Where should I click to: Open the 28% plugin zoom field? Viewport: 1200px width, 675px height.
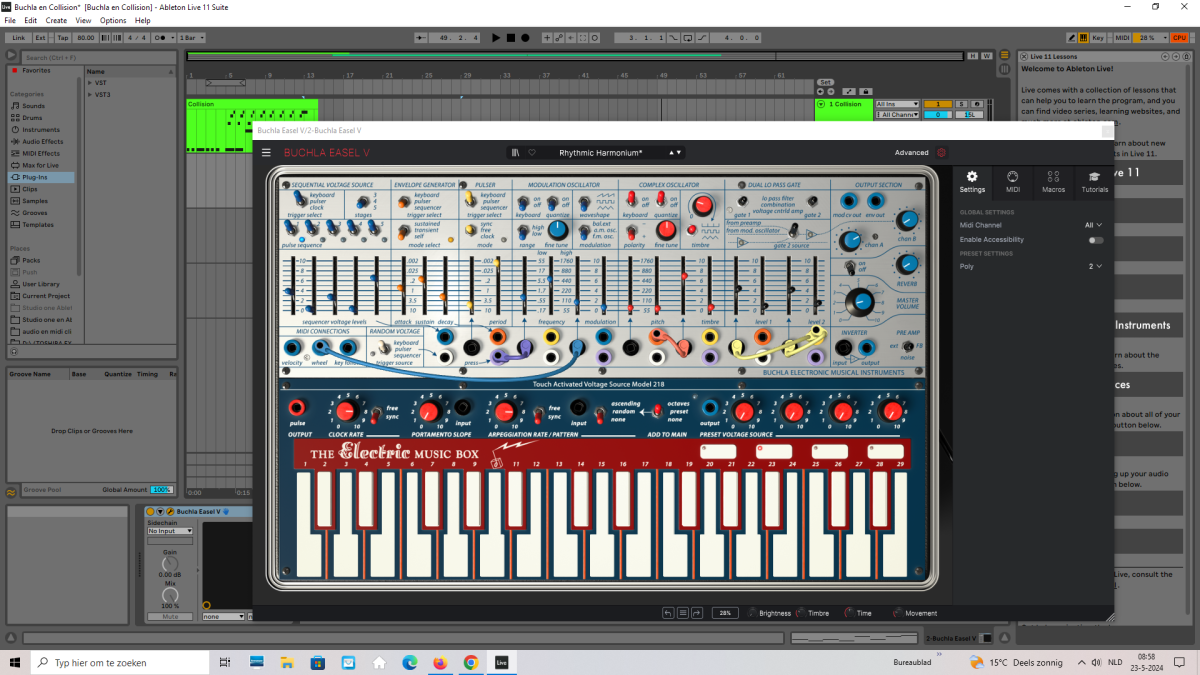pos(726,613)
